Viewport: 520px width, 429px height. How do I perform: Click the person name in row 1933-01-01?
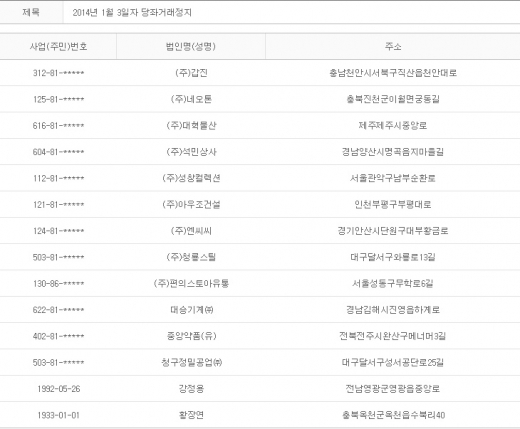tap(191, 415)
